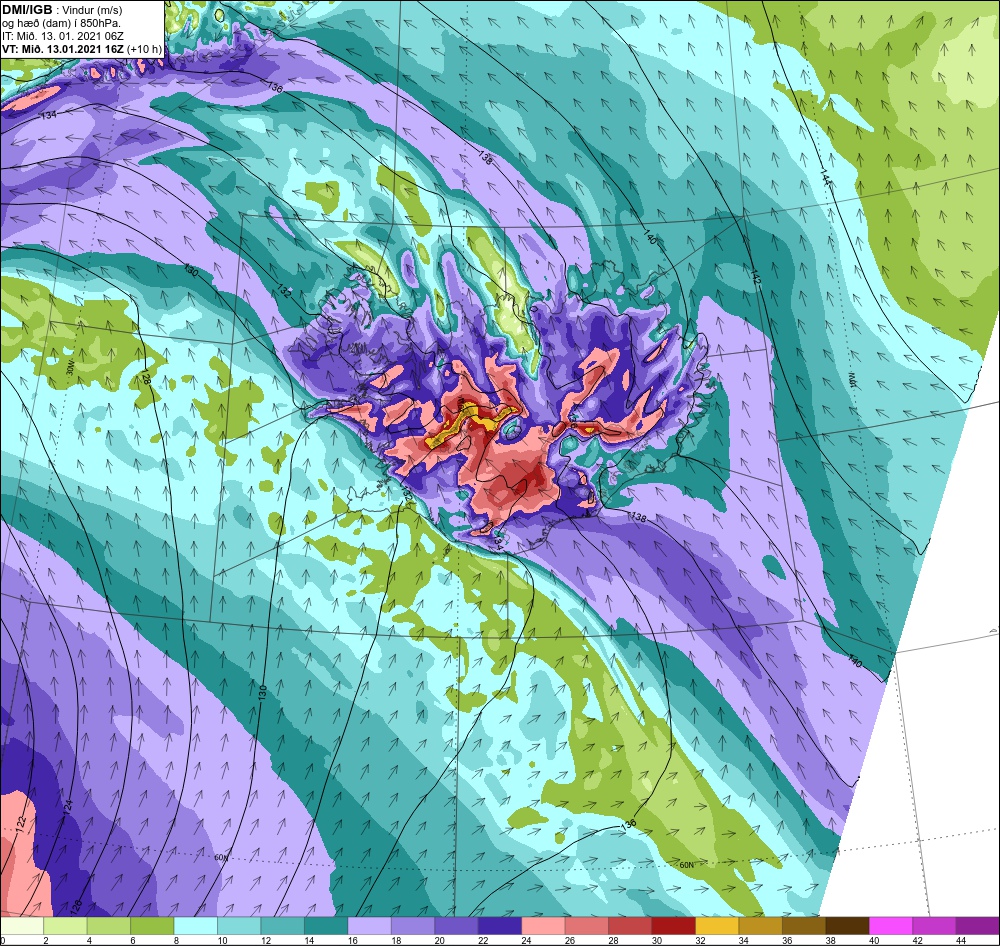This screenshot has width=1000, height=946.
Task: Click the legend label '30'
Action: [657, 940]
